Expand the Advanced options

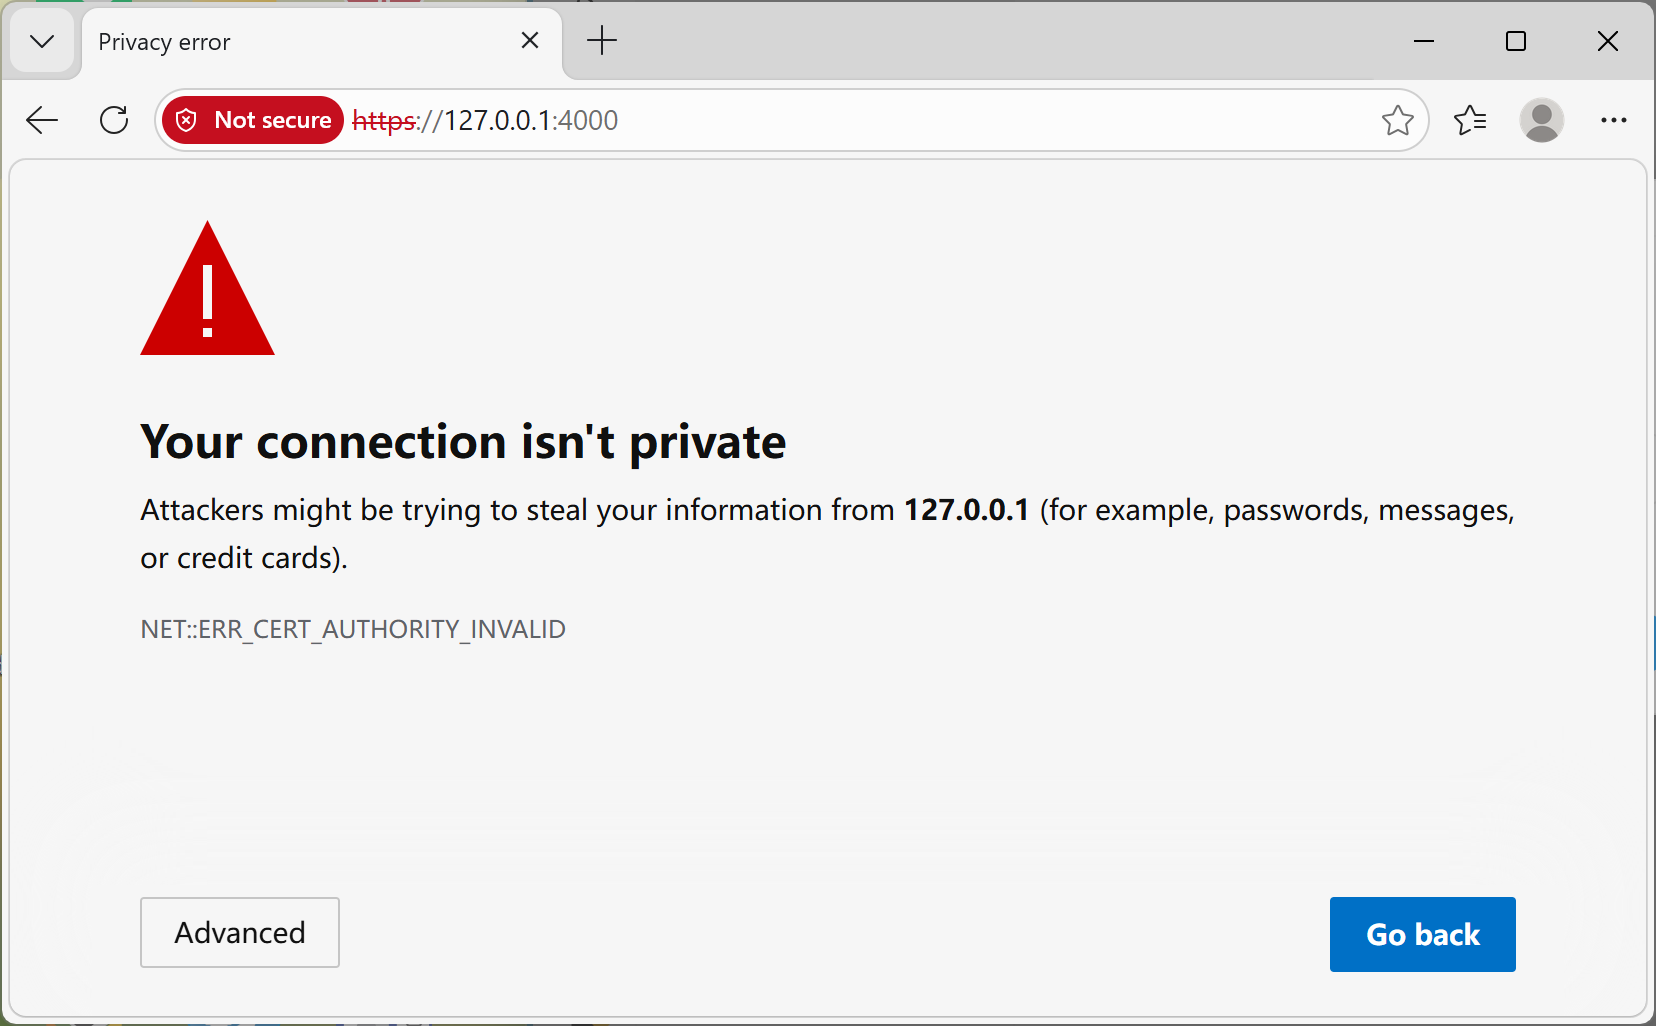point(239,932)
